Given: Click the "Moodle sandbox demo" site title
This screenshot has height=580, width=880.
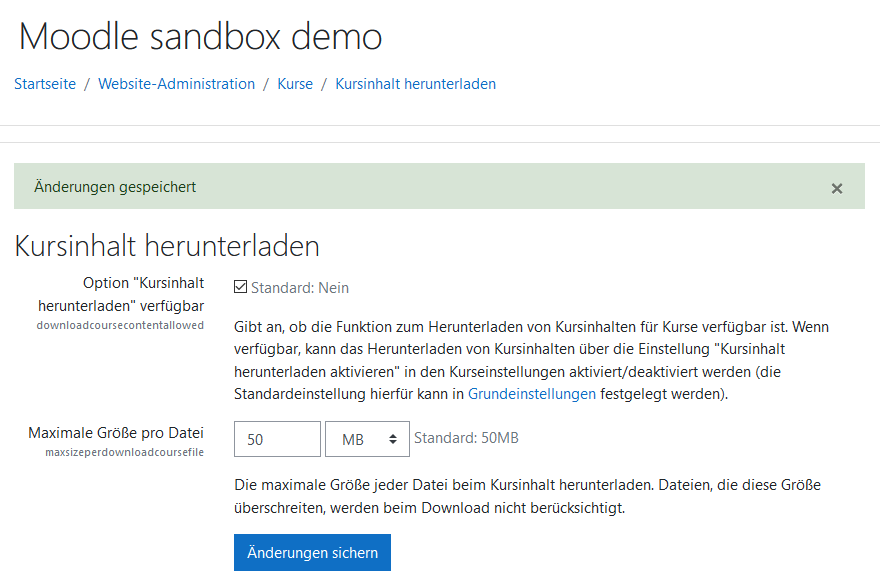Looking at the screenshot, I should (x=200, y=37).
